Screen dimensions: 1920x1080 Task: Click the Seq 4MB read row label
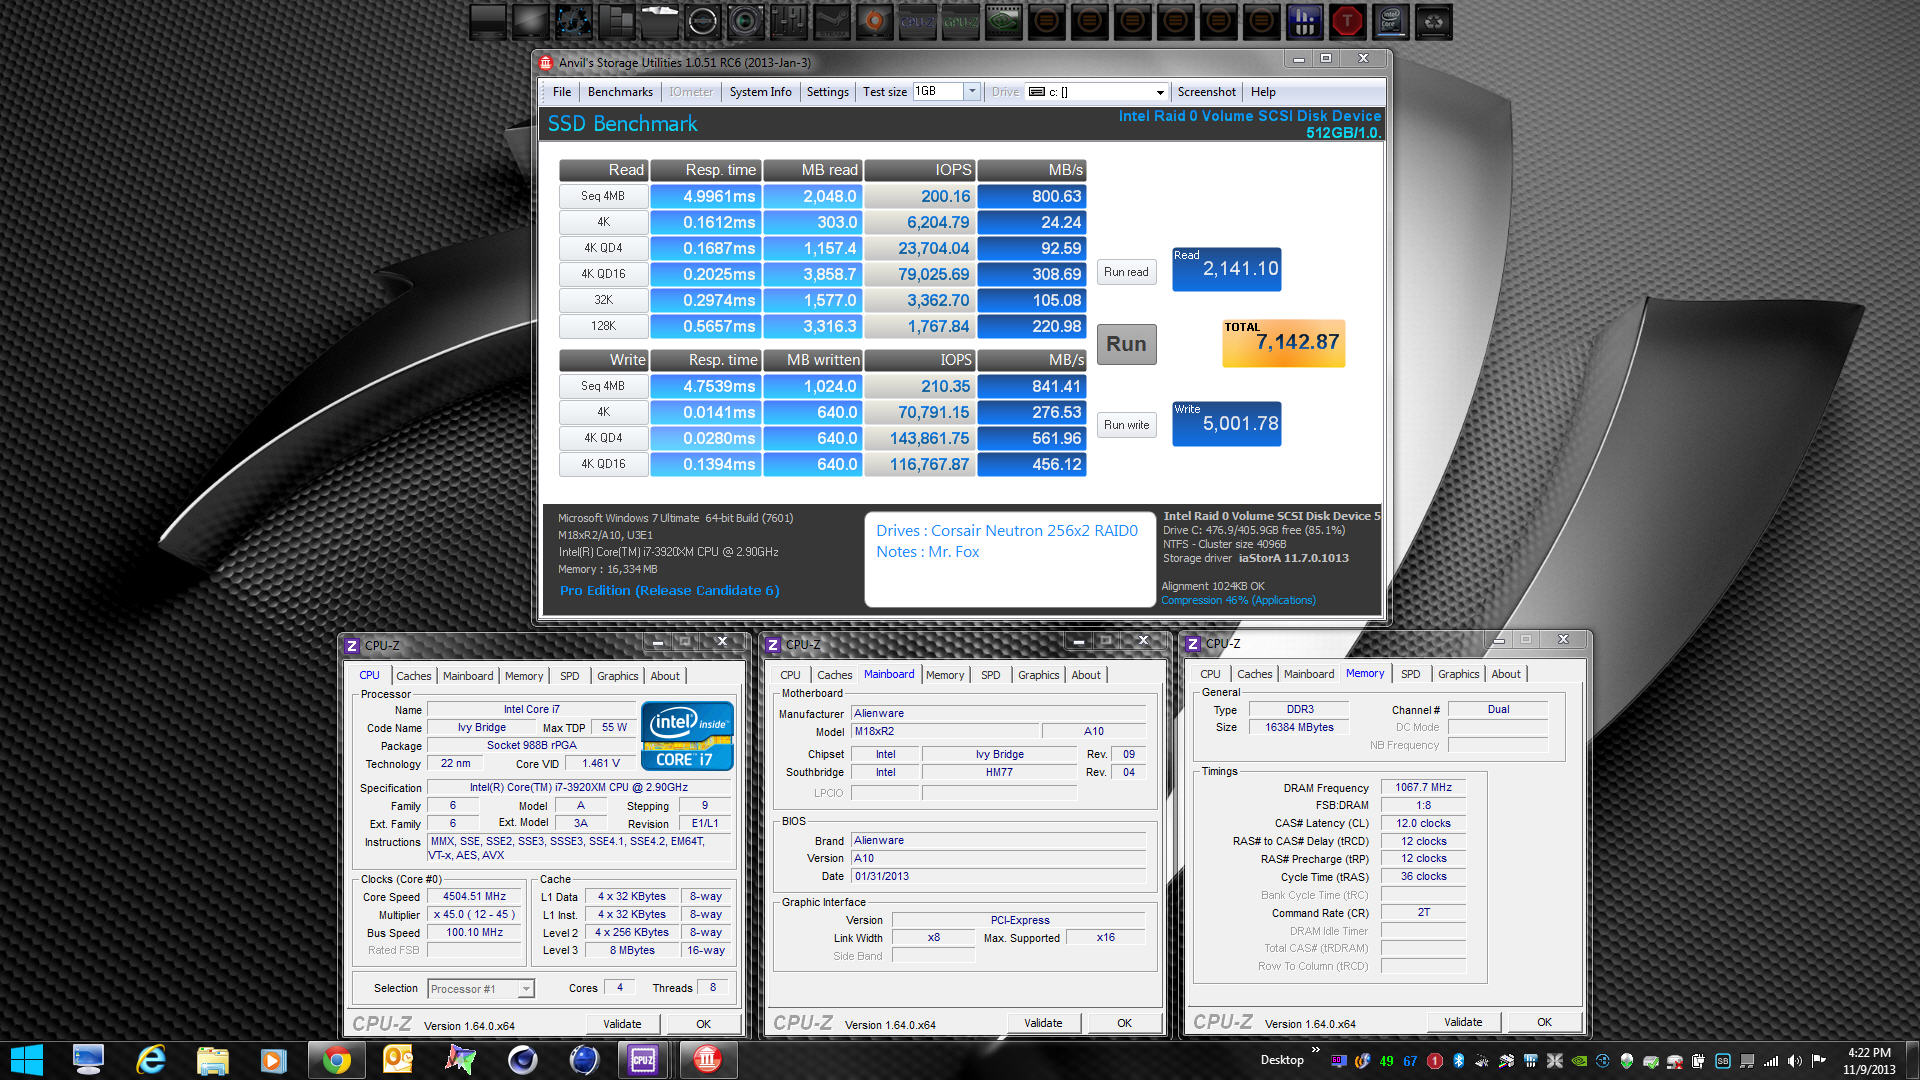point(603,196)
